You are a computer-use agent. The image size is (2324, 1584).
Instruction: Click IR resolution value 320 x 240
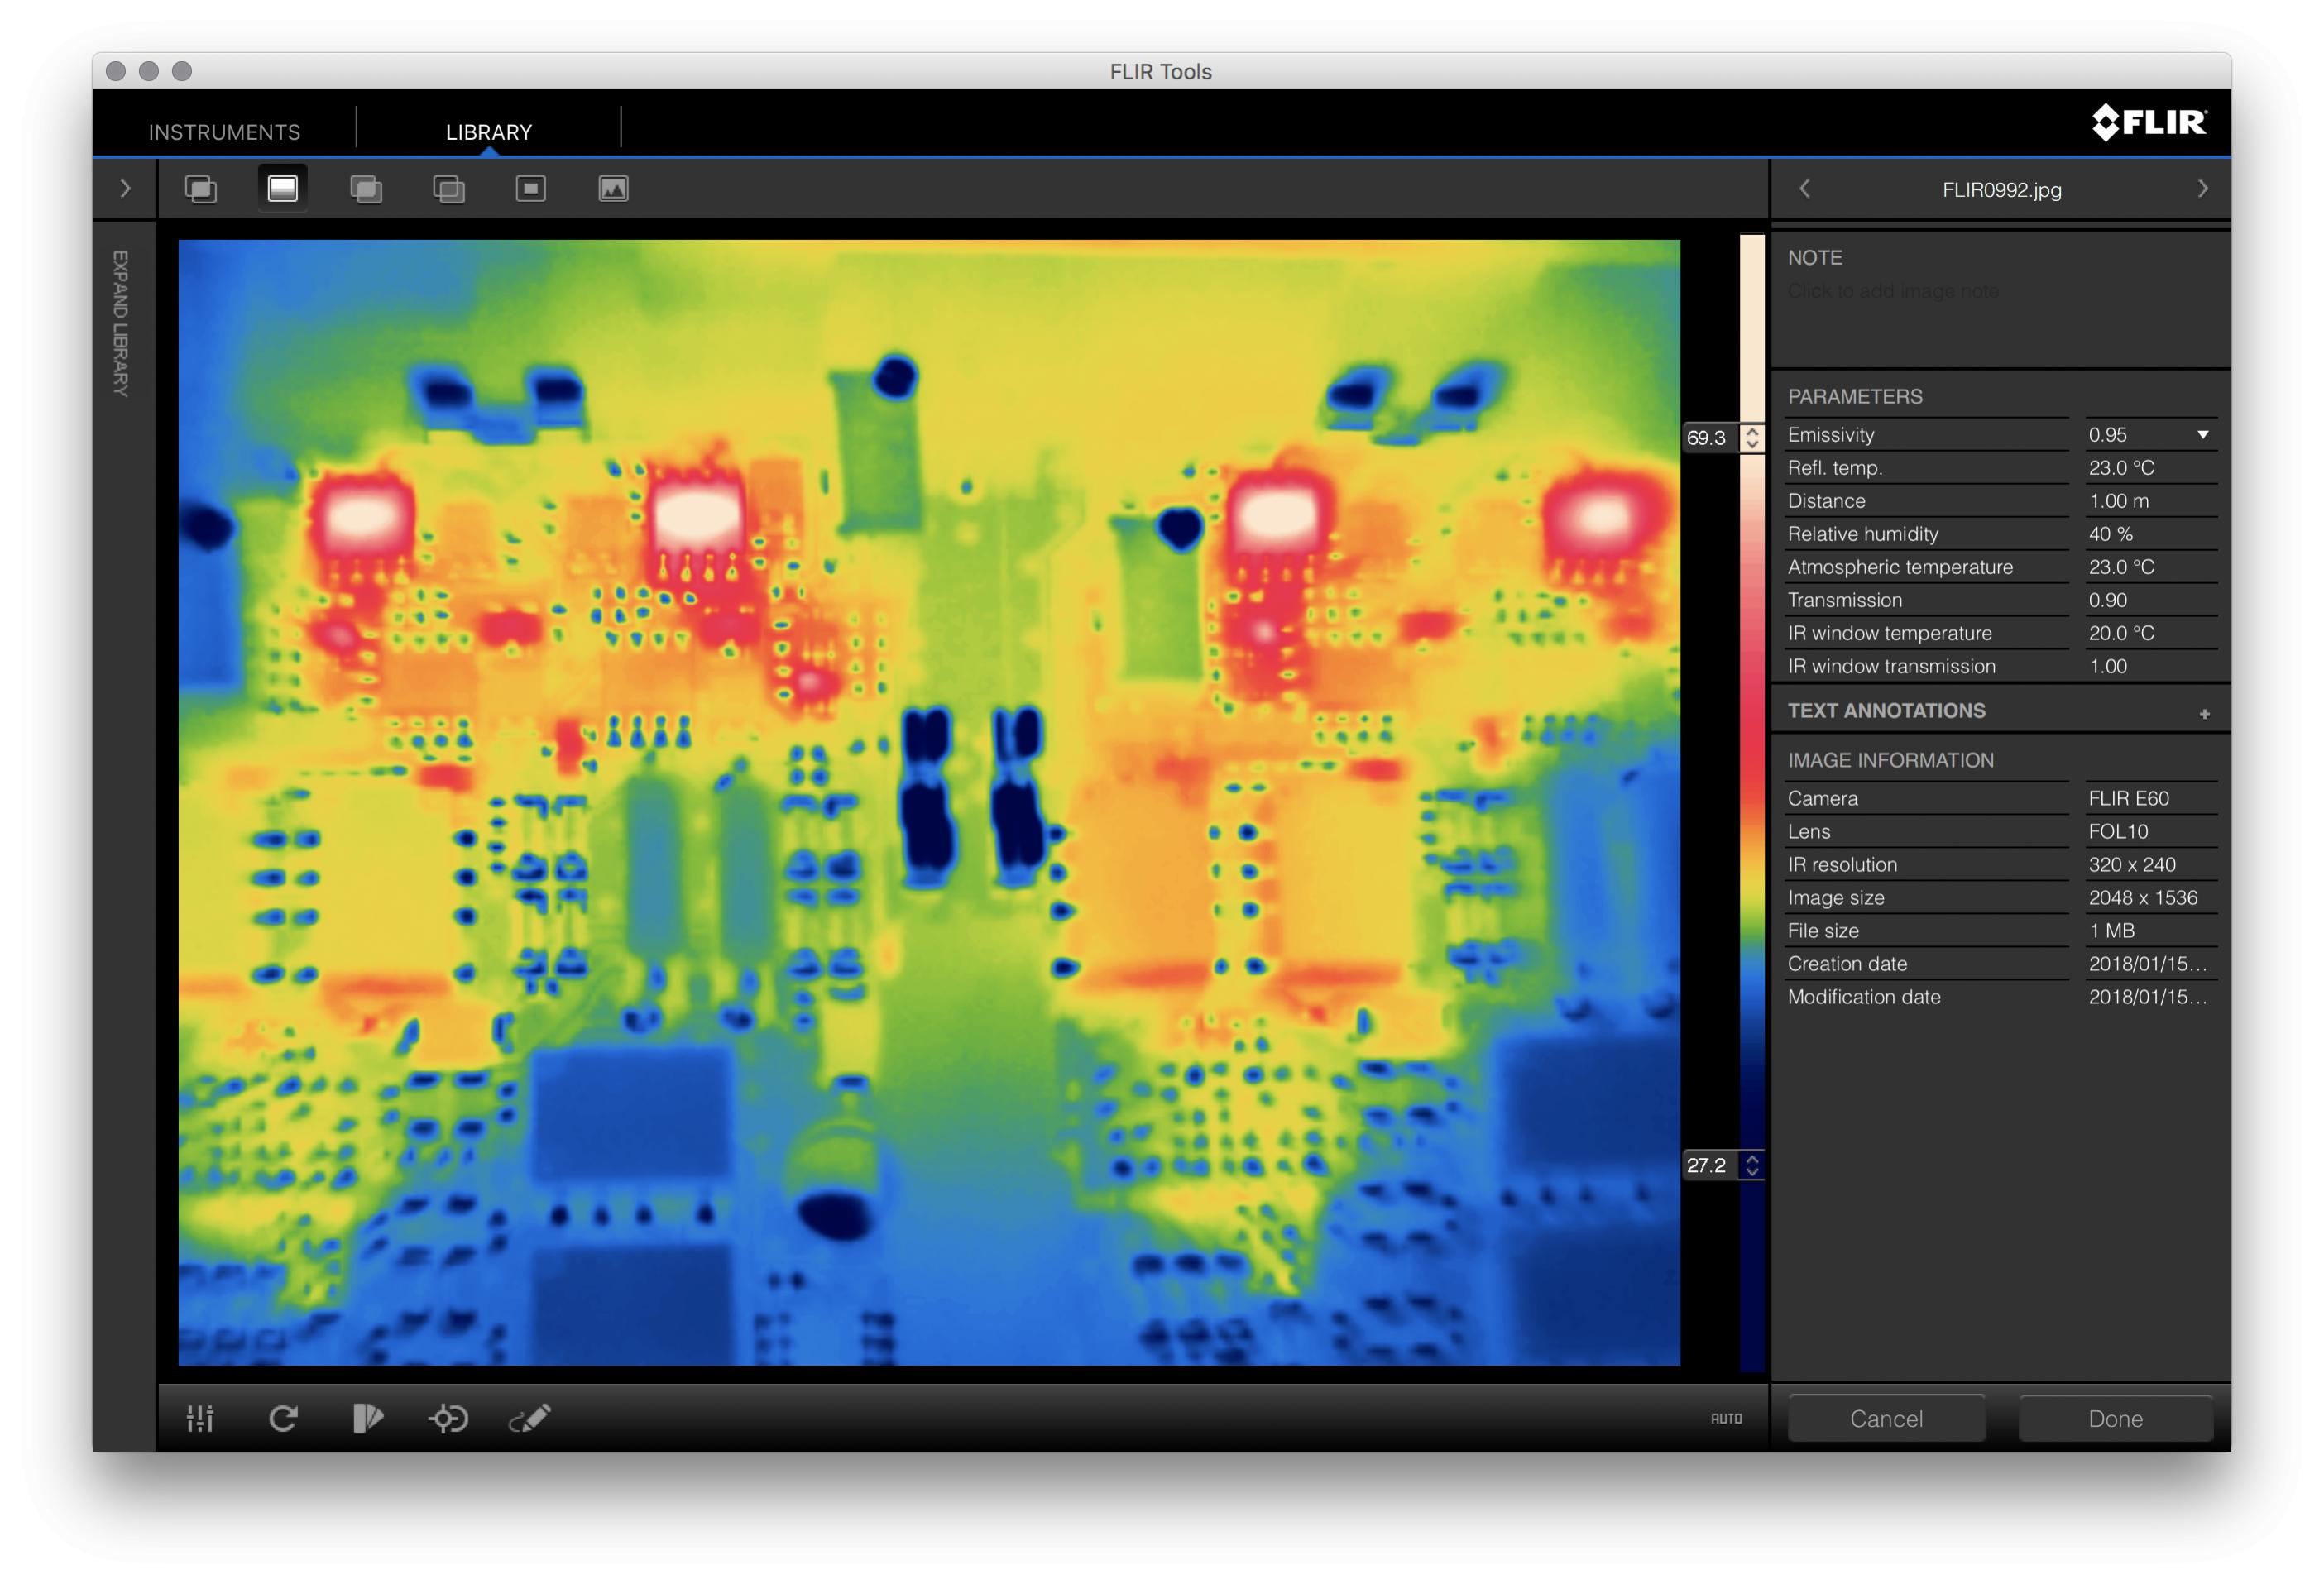coord(2132,864)
